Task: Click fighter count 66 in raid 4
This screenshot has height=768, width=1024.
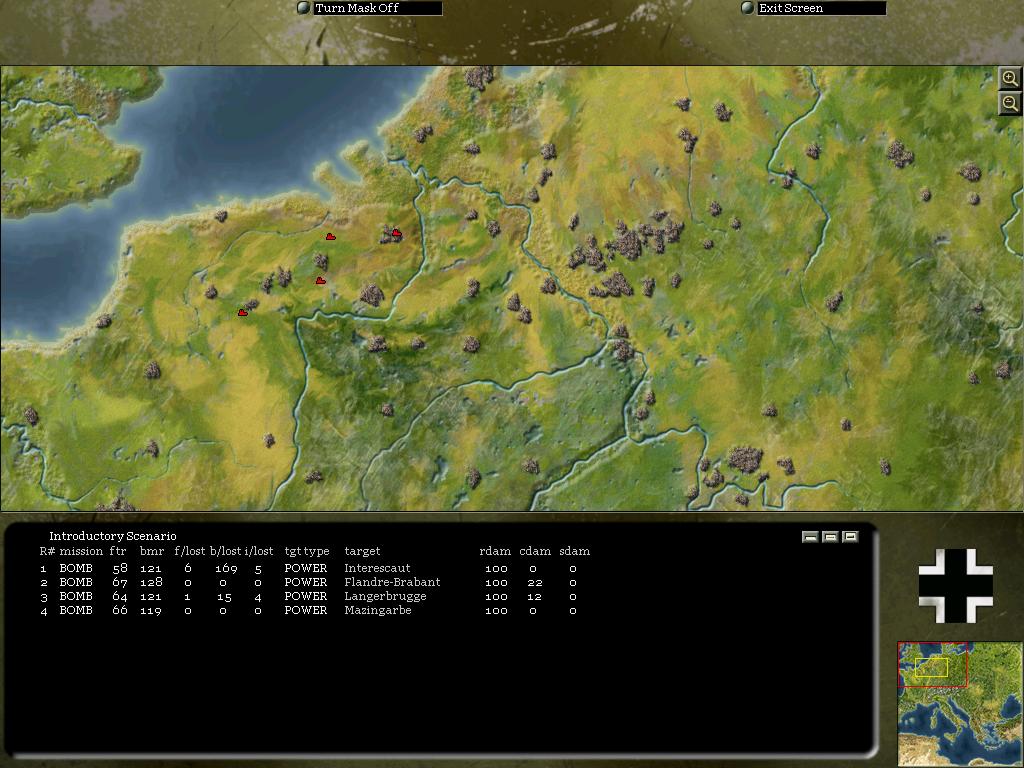Action: (120, 610)
